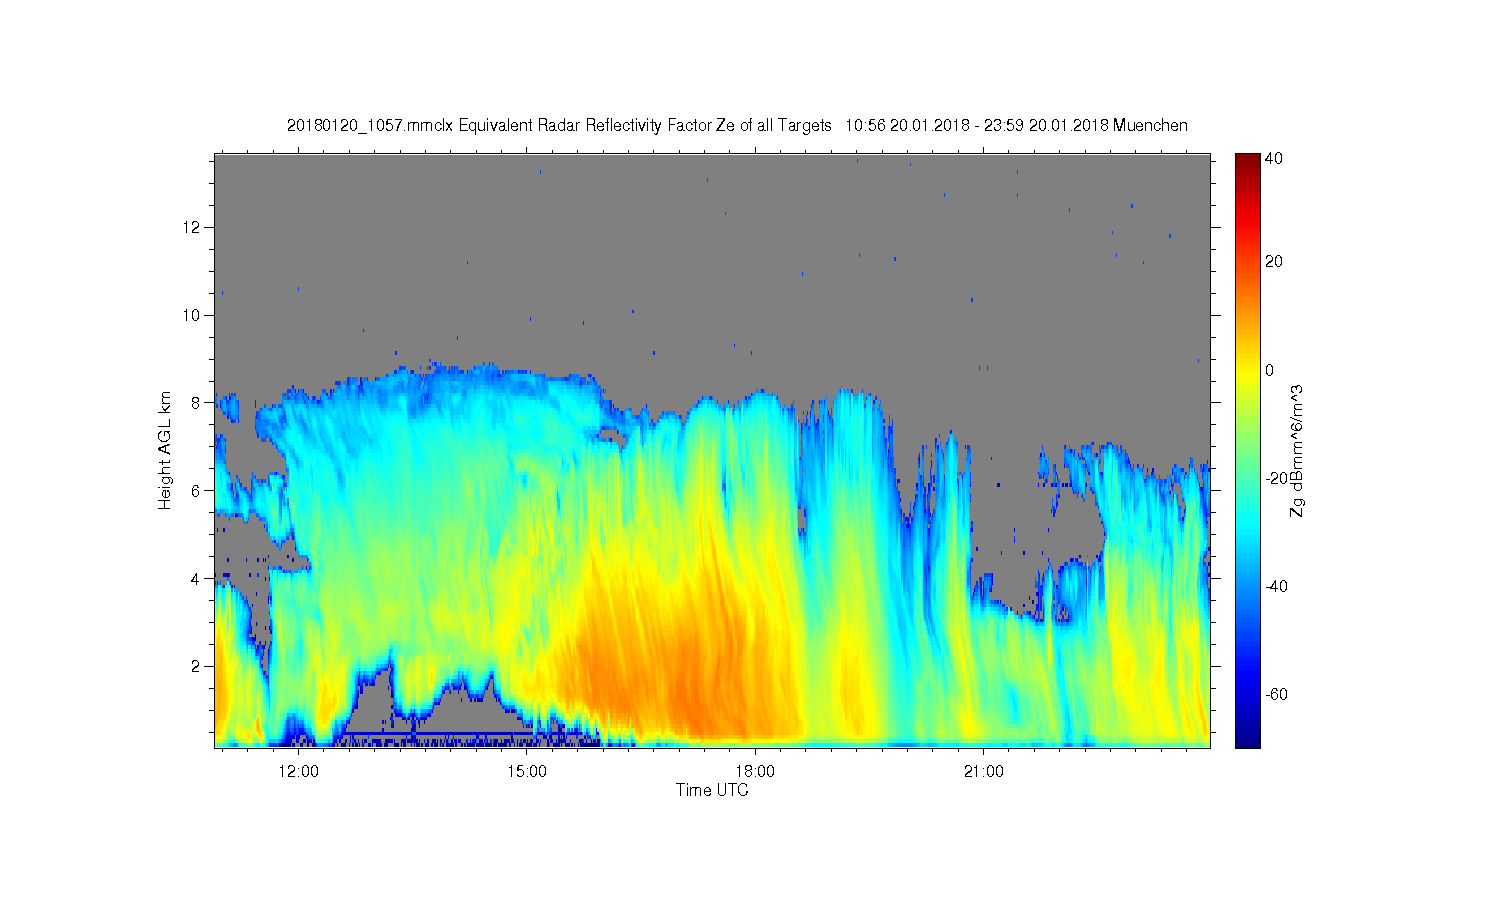Click the colorbar label -20
The width and height of the screenshot is (1500, 900).
[x=1277, y=478]
